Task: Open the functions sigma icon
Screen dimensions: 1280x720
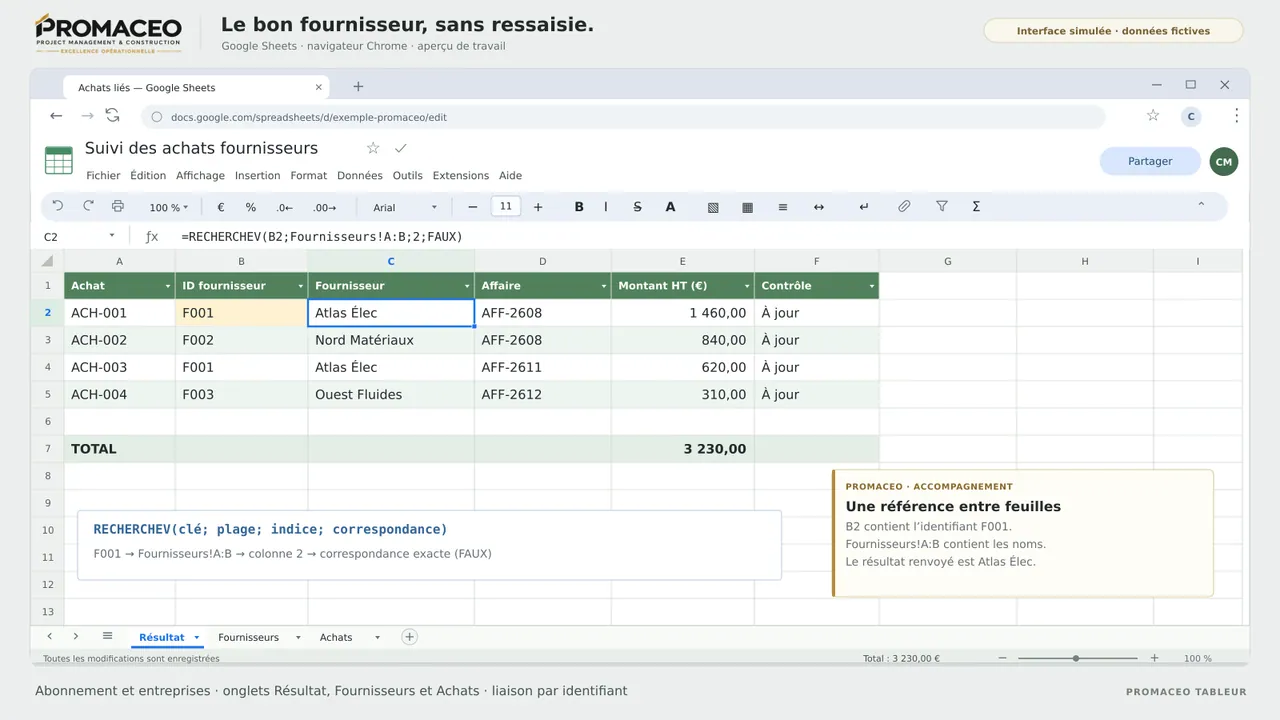Action: (x=976, y=207)
